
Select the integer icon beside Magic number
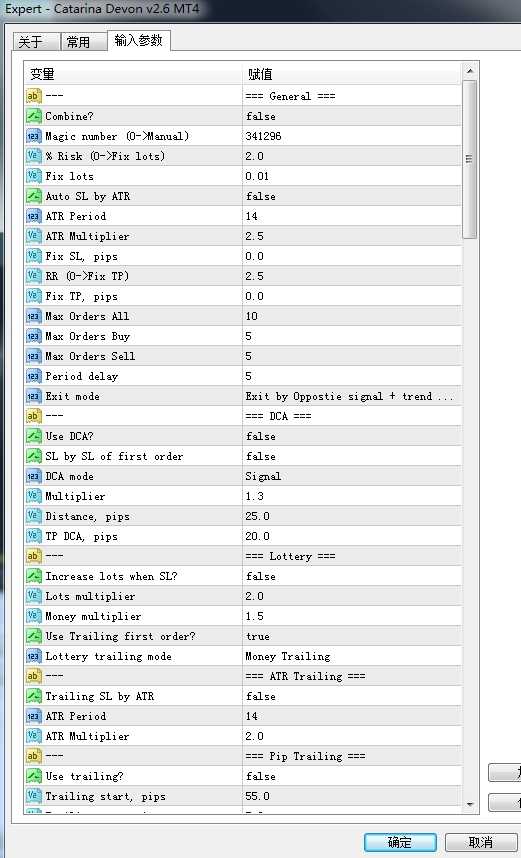pyautogui.click(x=33, y=136)
